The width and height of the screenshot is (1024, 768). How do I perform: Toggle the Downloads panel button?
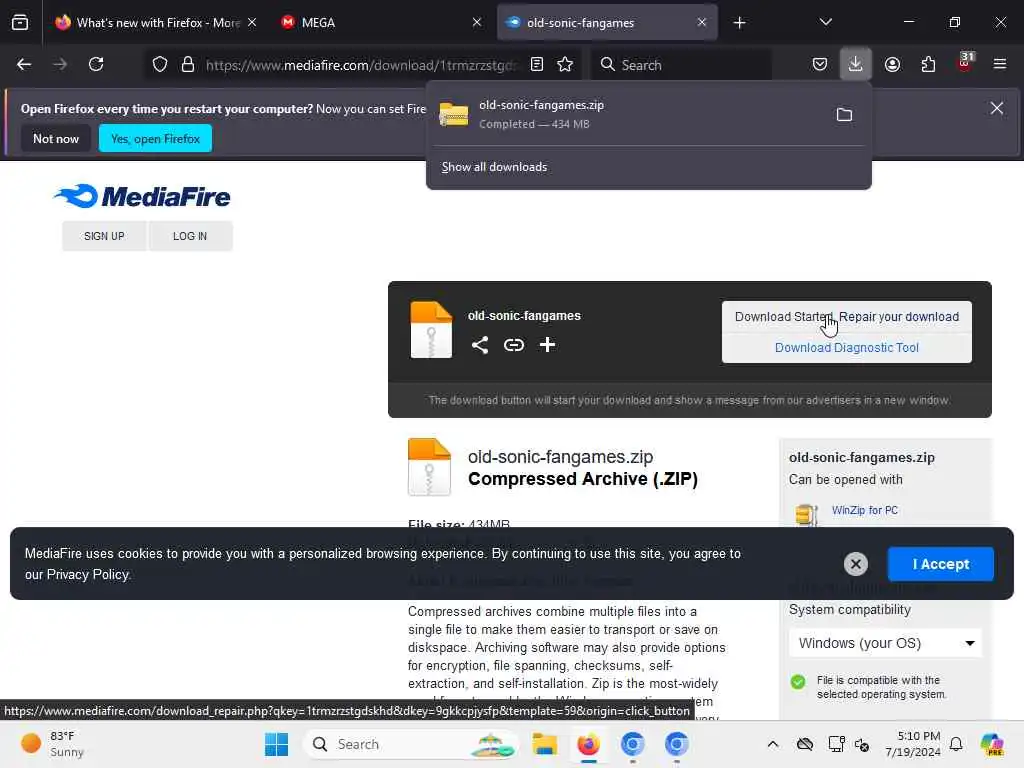(856, 65)
